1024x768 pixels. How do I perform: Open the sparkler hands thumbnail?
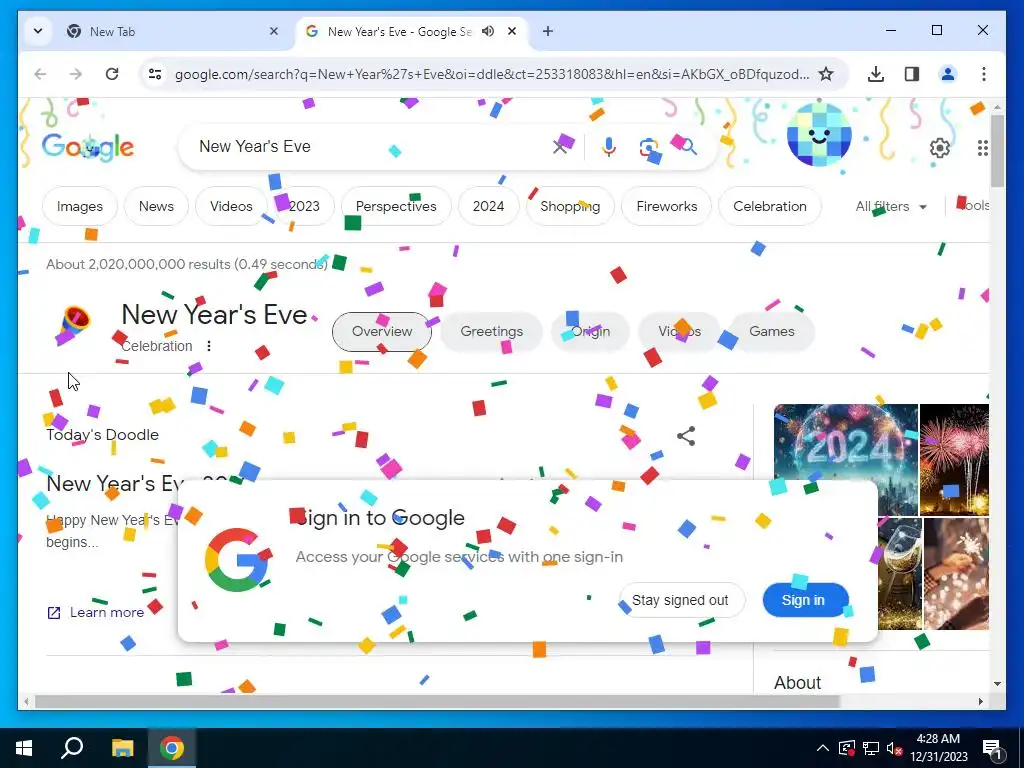(x=956, y=574)
